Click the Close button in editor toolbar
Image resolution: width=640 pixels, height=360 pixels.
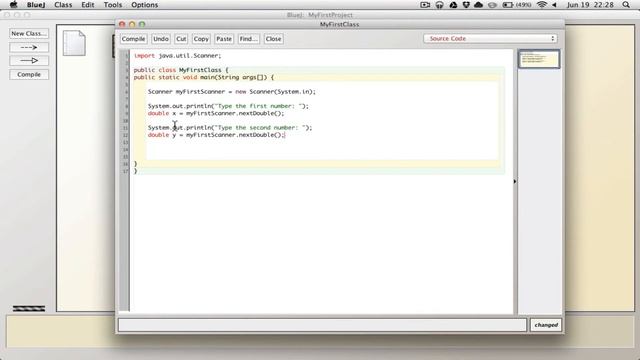coord(273,39)
